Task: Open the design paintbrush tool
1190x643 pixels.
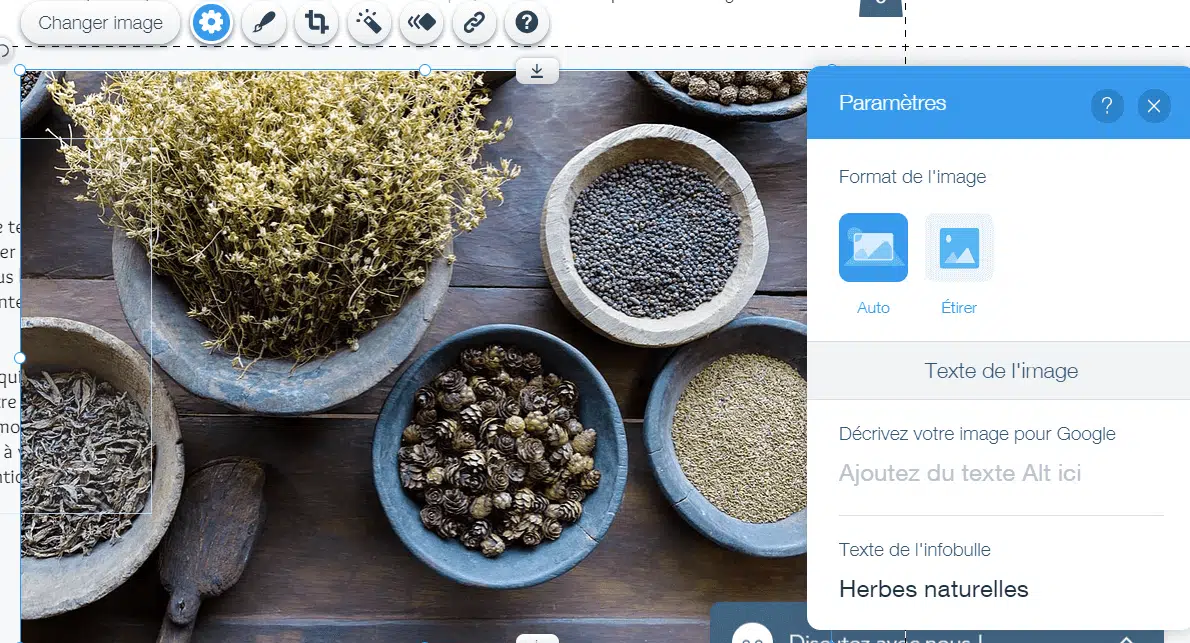Action: [x=264, y=23]
